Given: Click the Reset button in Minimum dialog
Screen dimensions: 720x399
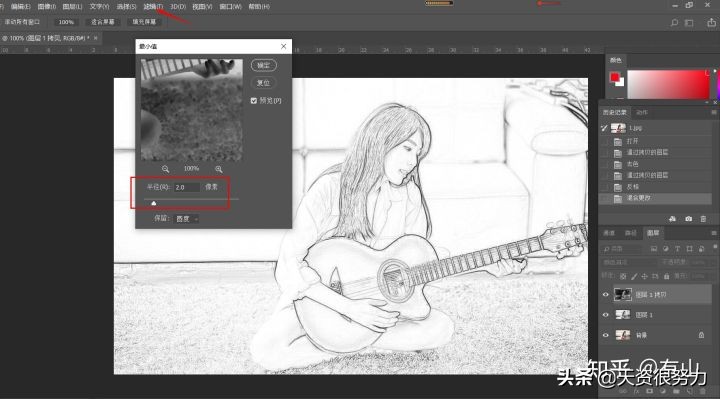Looking at the screenshot, I should click(x=264, y=83).
